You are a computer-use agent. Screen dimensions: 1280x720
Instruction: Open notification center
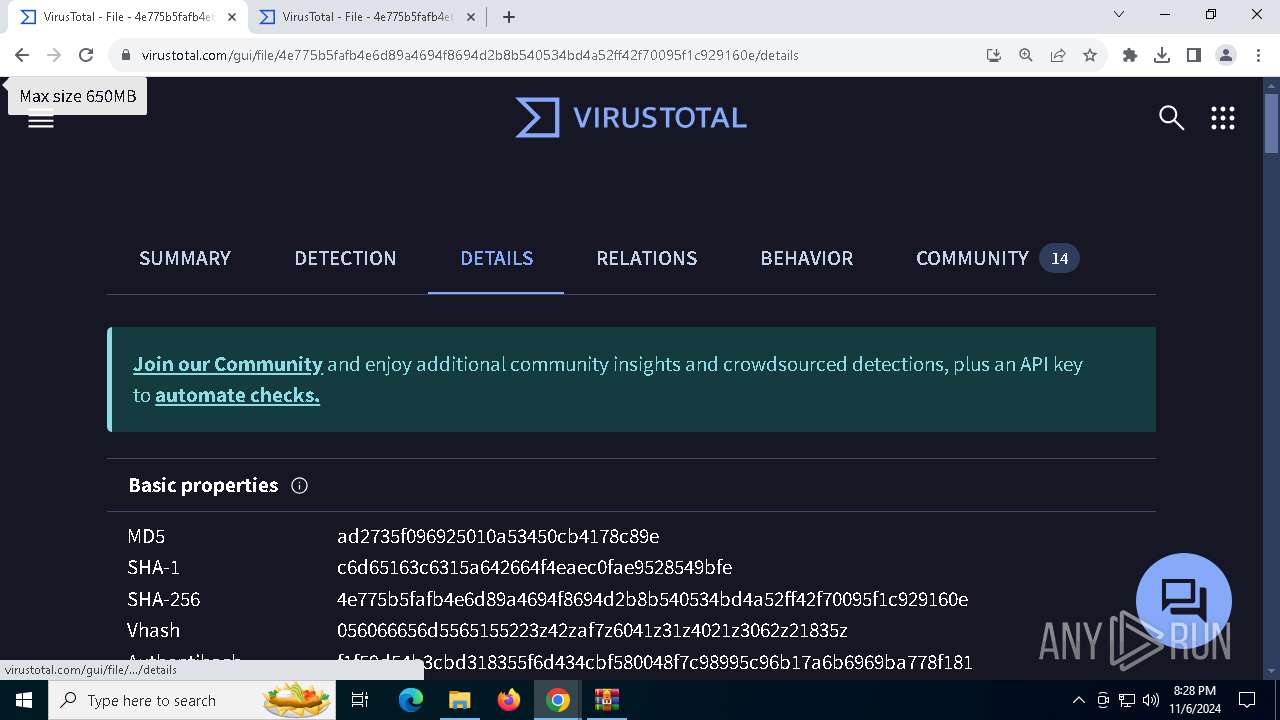click(1247, 700)
